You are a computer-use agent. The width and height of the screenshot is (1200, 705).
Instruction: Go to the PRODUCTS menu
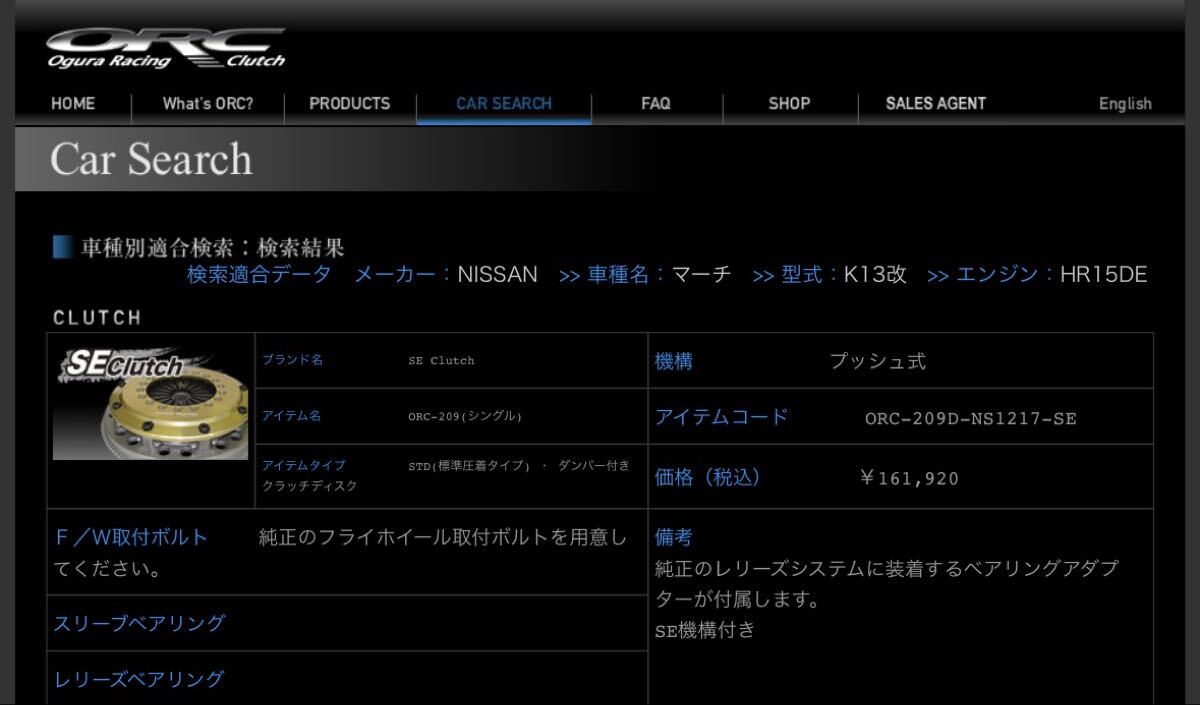point(350,103)
